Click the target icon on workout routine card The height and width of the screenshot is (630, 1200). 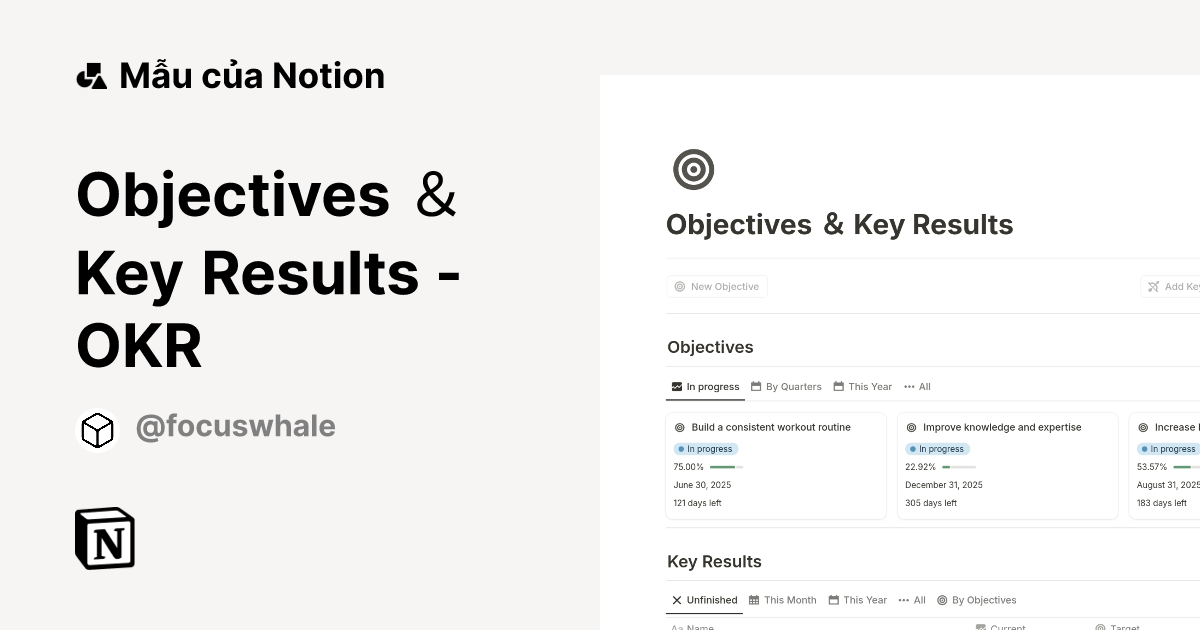680,427
